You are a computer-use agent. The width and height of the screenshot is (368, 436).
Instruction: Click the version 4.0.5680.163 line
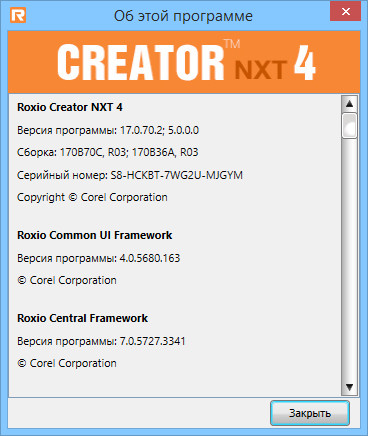98,258
